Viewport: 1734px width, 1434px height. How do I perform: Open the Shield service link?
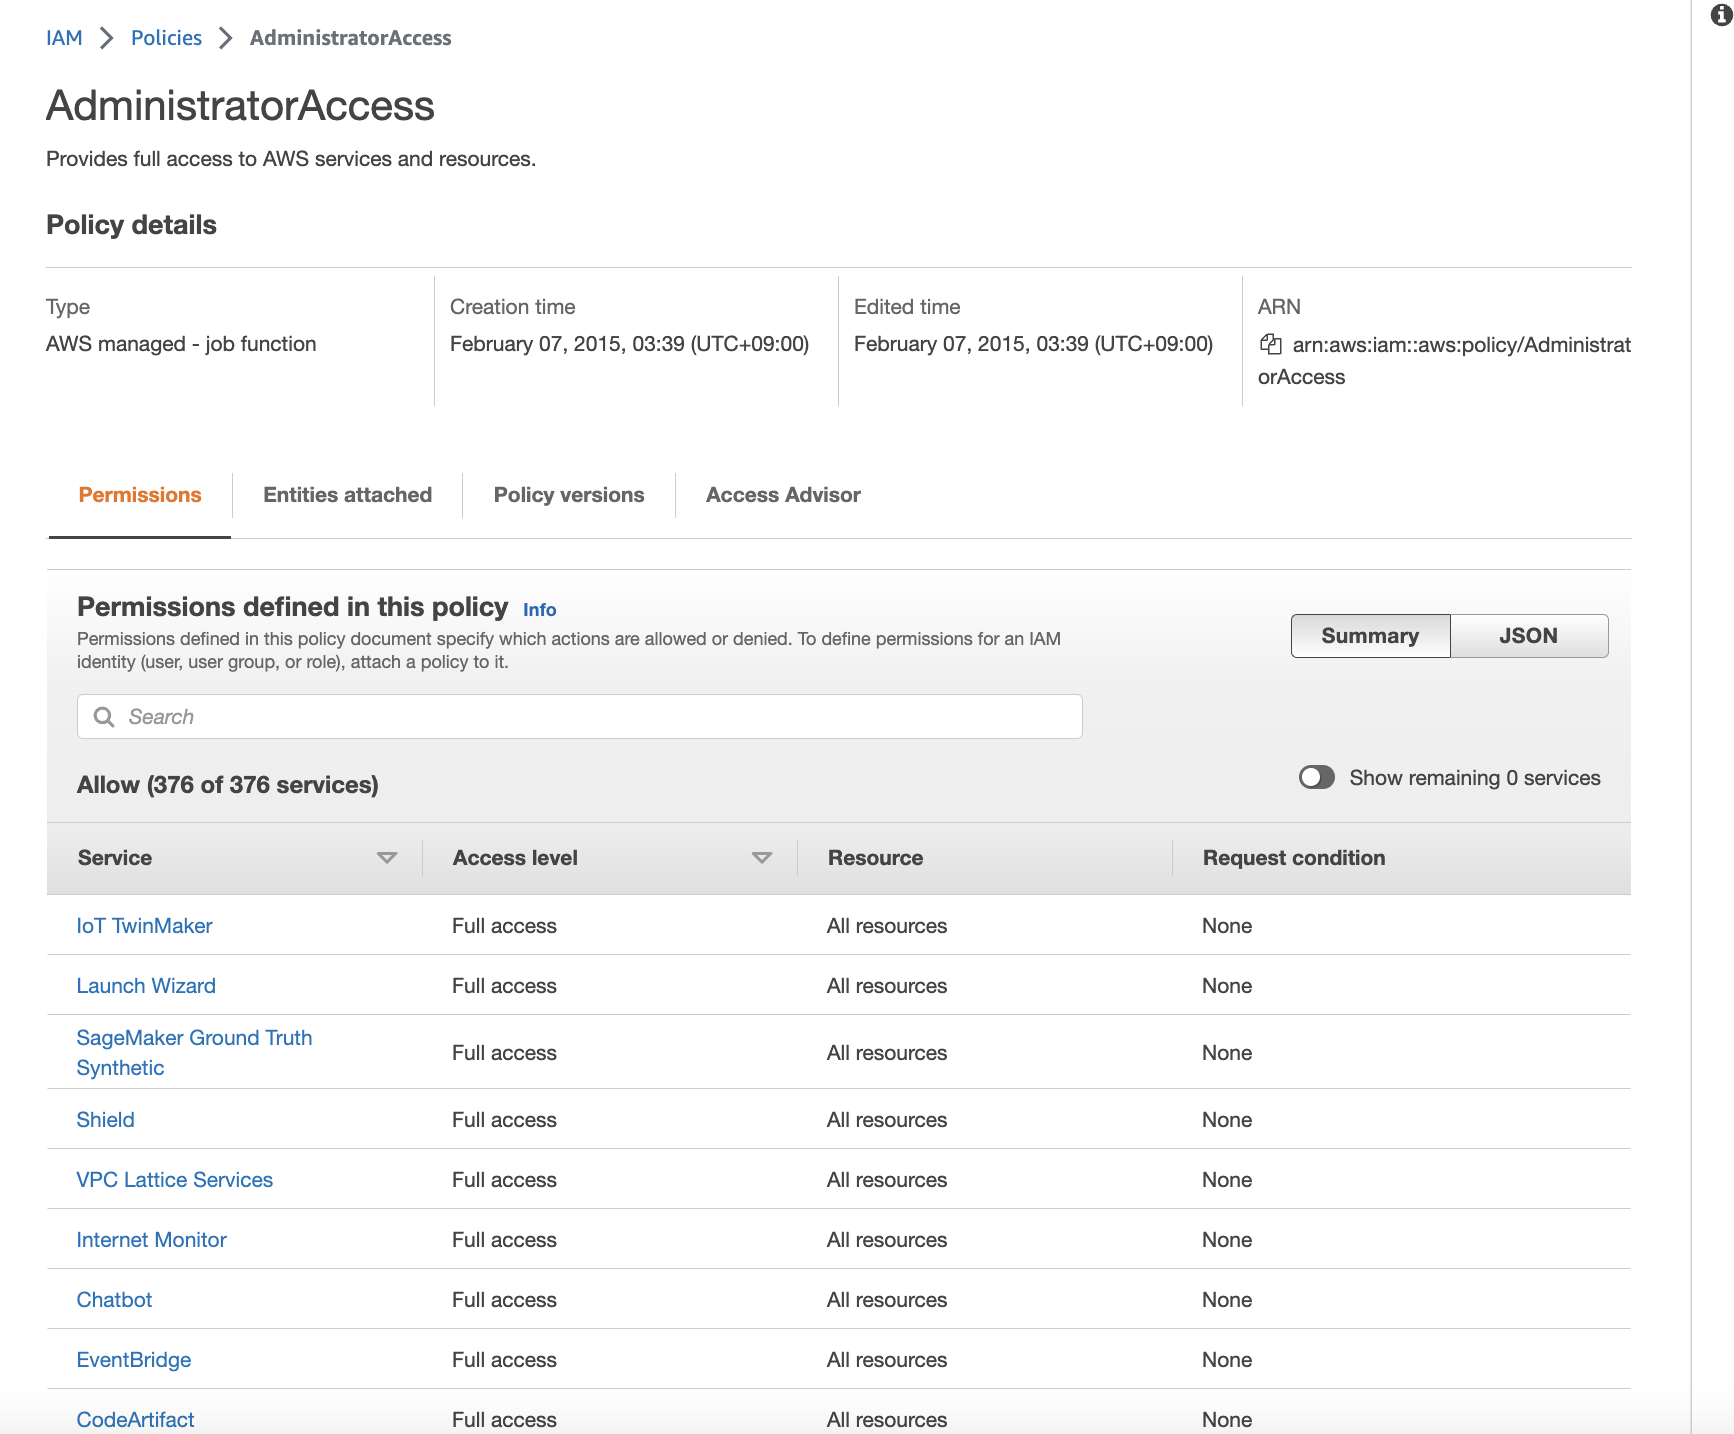coord(105,1120)
